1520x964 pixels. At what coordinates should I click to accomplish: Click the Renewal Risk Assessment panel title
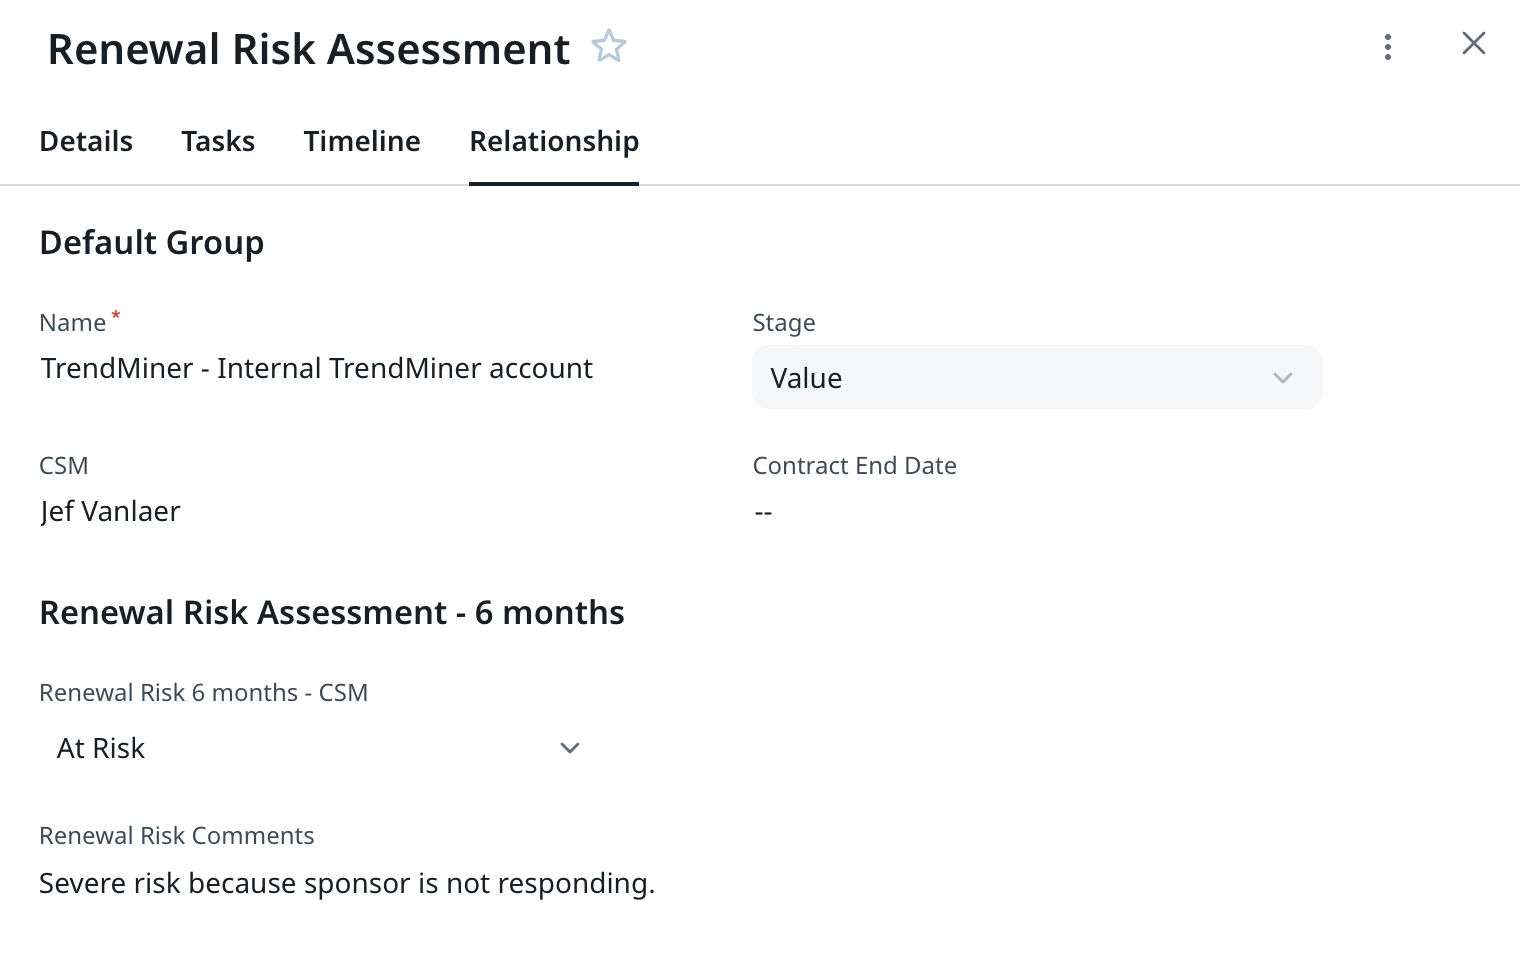click(308, 49)
